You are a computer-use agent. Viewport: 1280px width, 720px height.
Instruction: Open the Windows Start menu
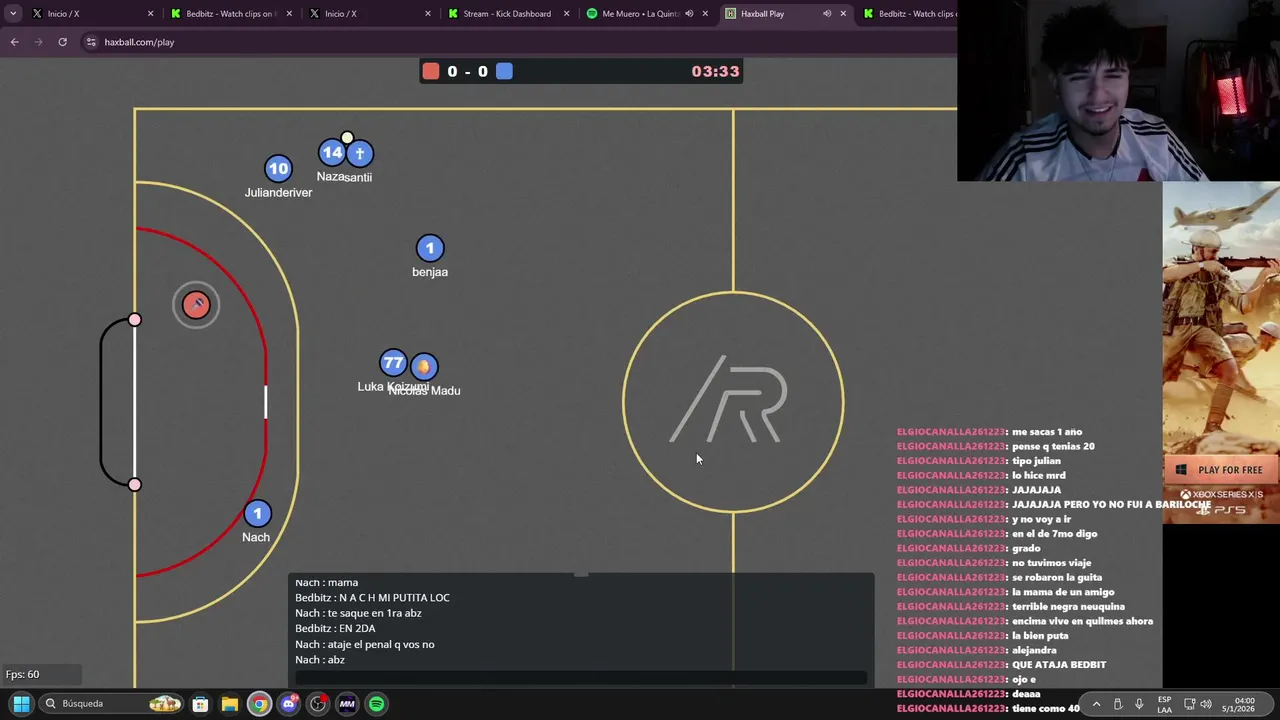(21, 704)
